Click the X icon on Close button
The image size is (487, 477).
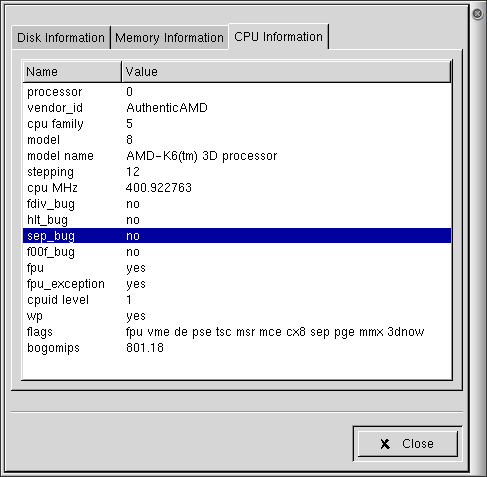coord(385,444)
